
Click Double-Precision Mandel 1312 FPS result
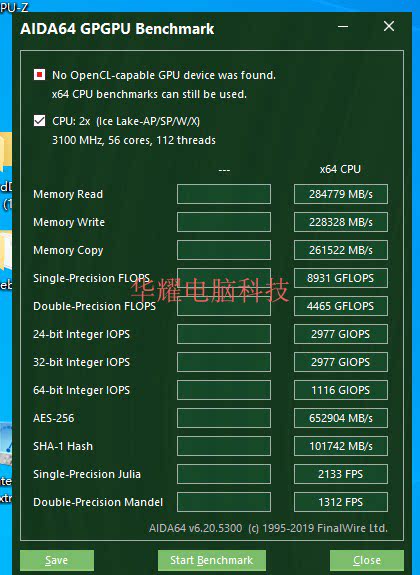tap(341, 502)
